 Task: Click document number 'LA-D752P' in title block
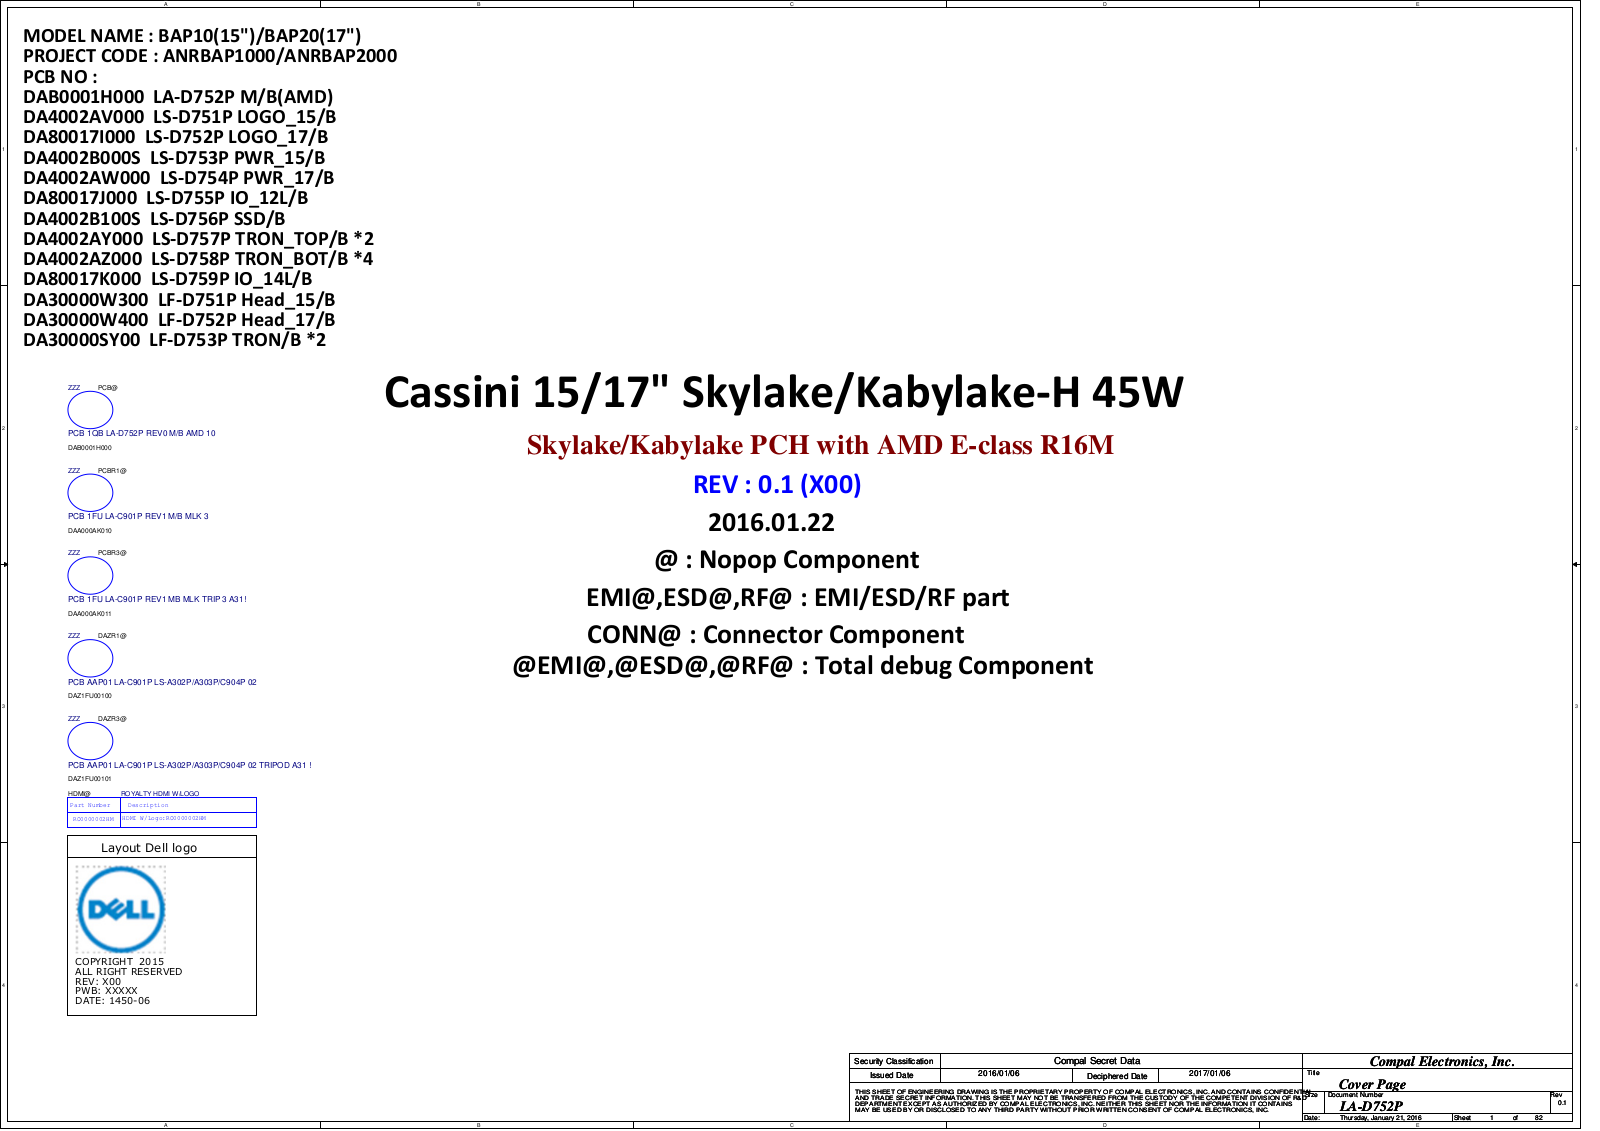coord(1371,1106)
